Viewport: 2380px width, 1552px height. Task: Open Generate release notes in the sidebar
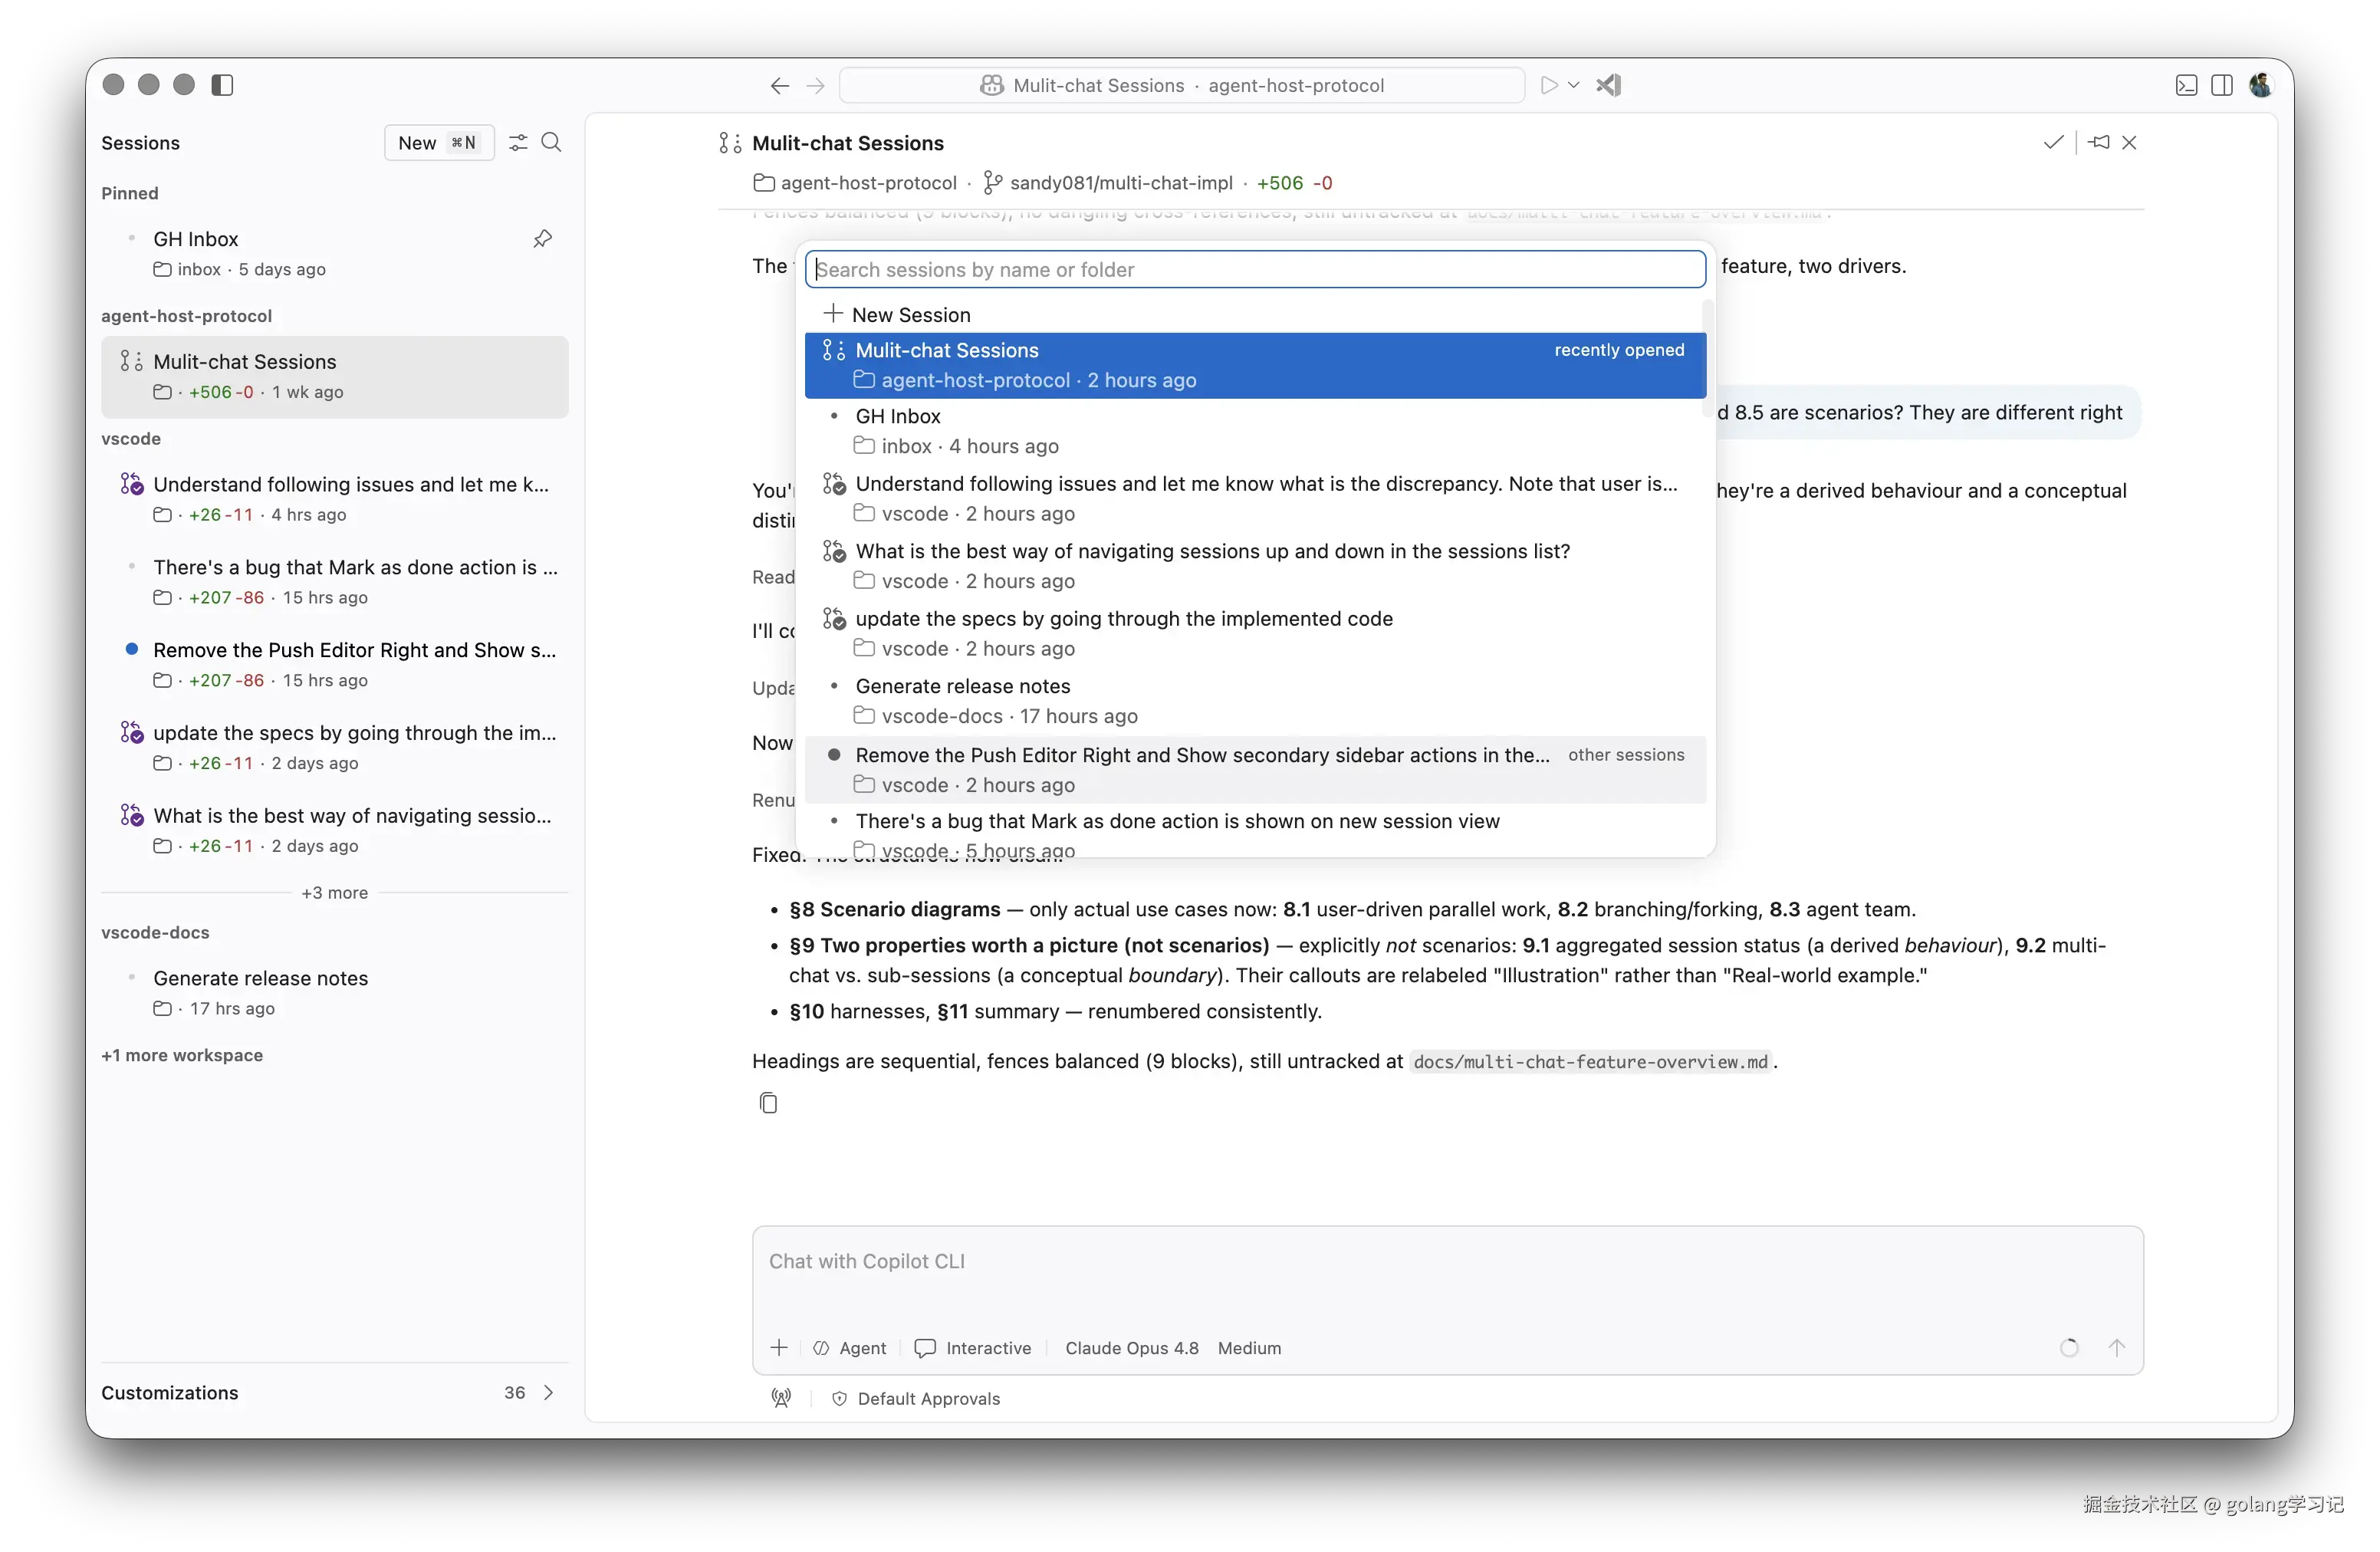[335, 993]
